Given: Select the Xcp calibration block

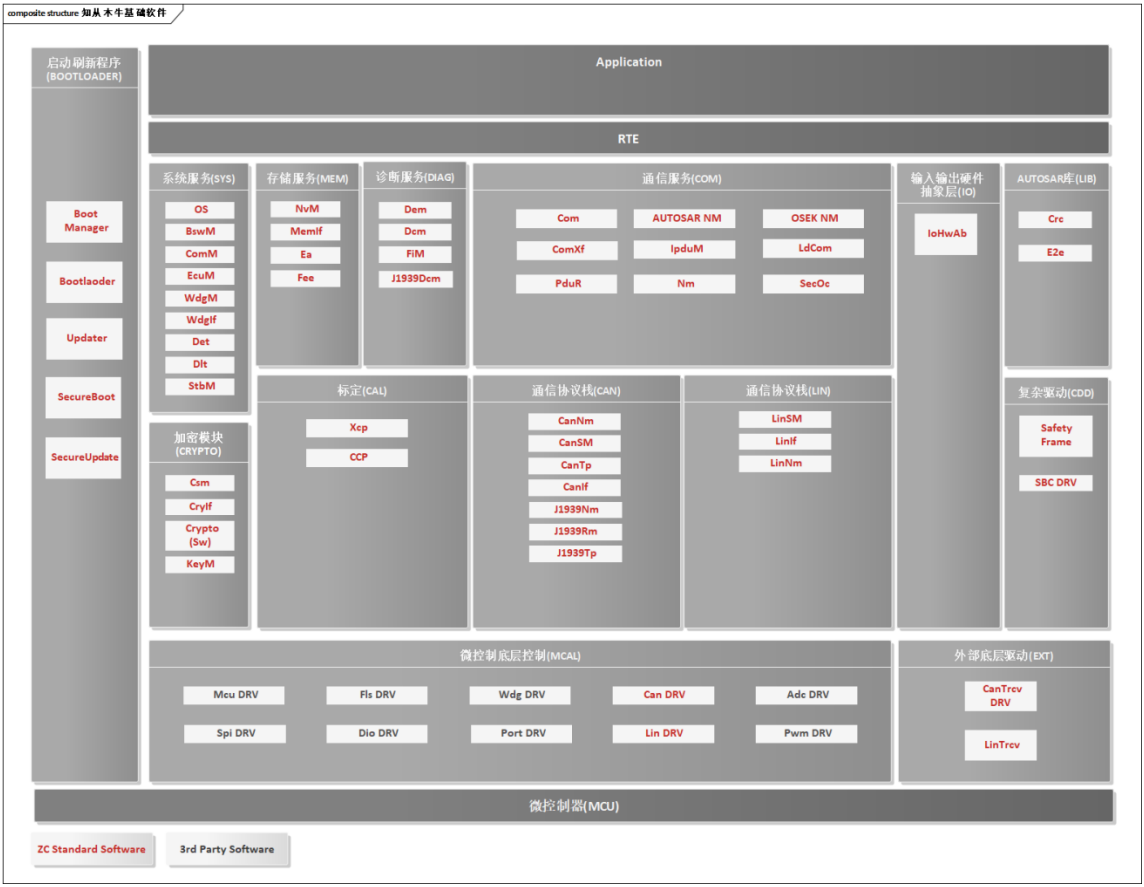Looking at the screenshot, I should pyautogui.click(x=357, y=428).
